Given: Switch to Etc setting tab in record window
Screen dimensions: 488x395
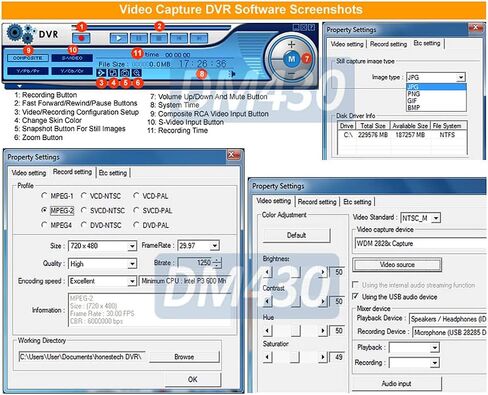Looking at the screenshot, I should (x=113, y=173).
